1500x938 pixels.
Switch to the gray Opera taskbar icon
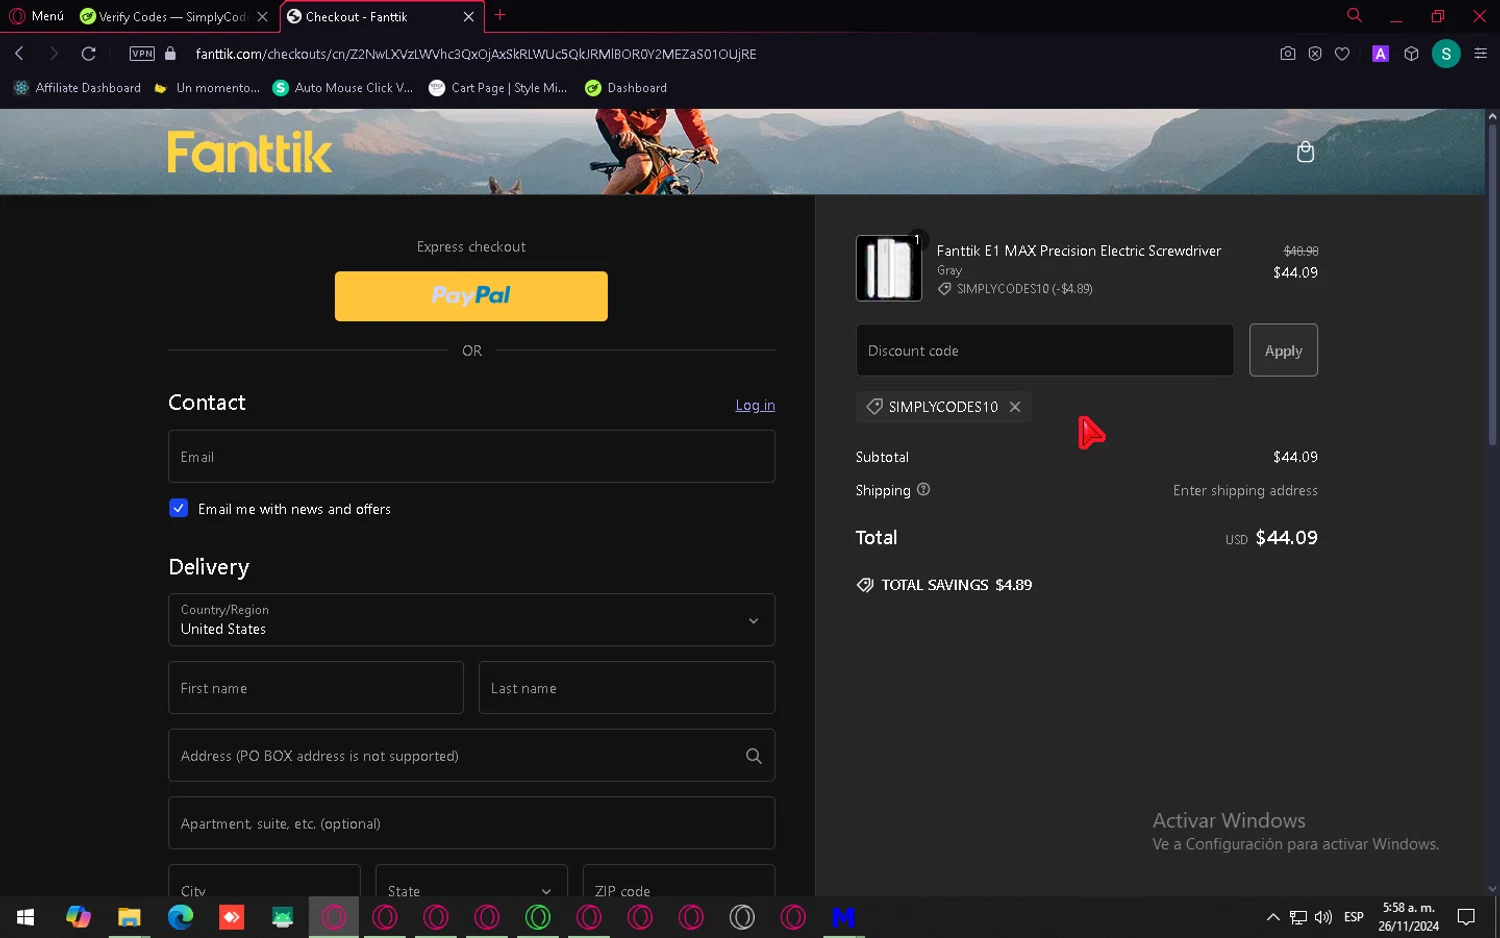(x=742, y=917)
